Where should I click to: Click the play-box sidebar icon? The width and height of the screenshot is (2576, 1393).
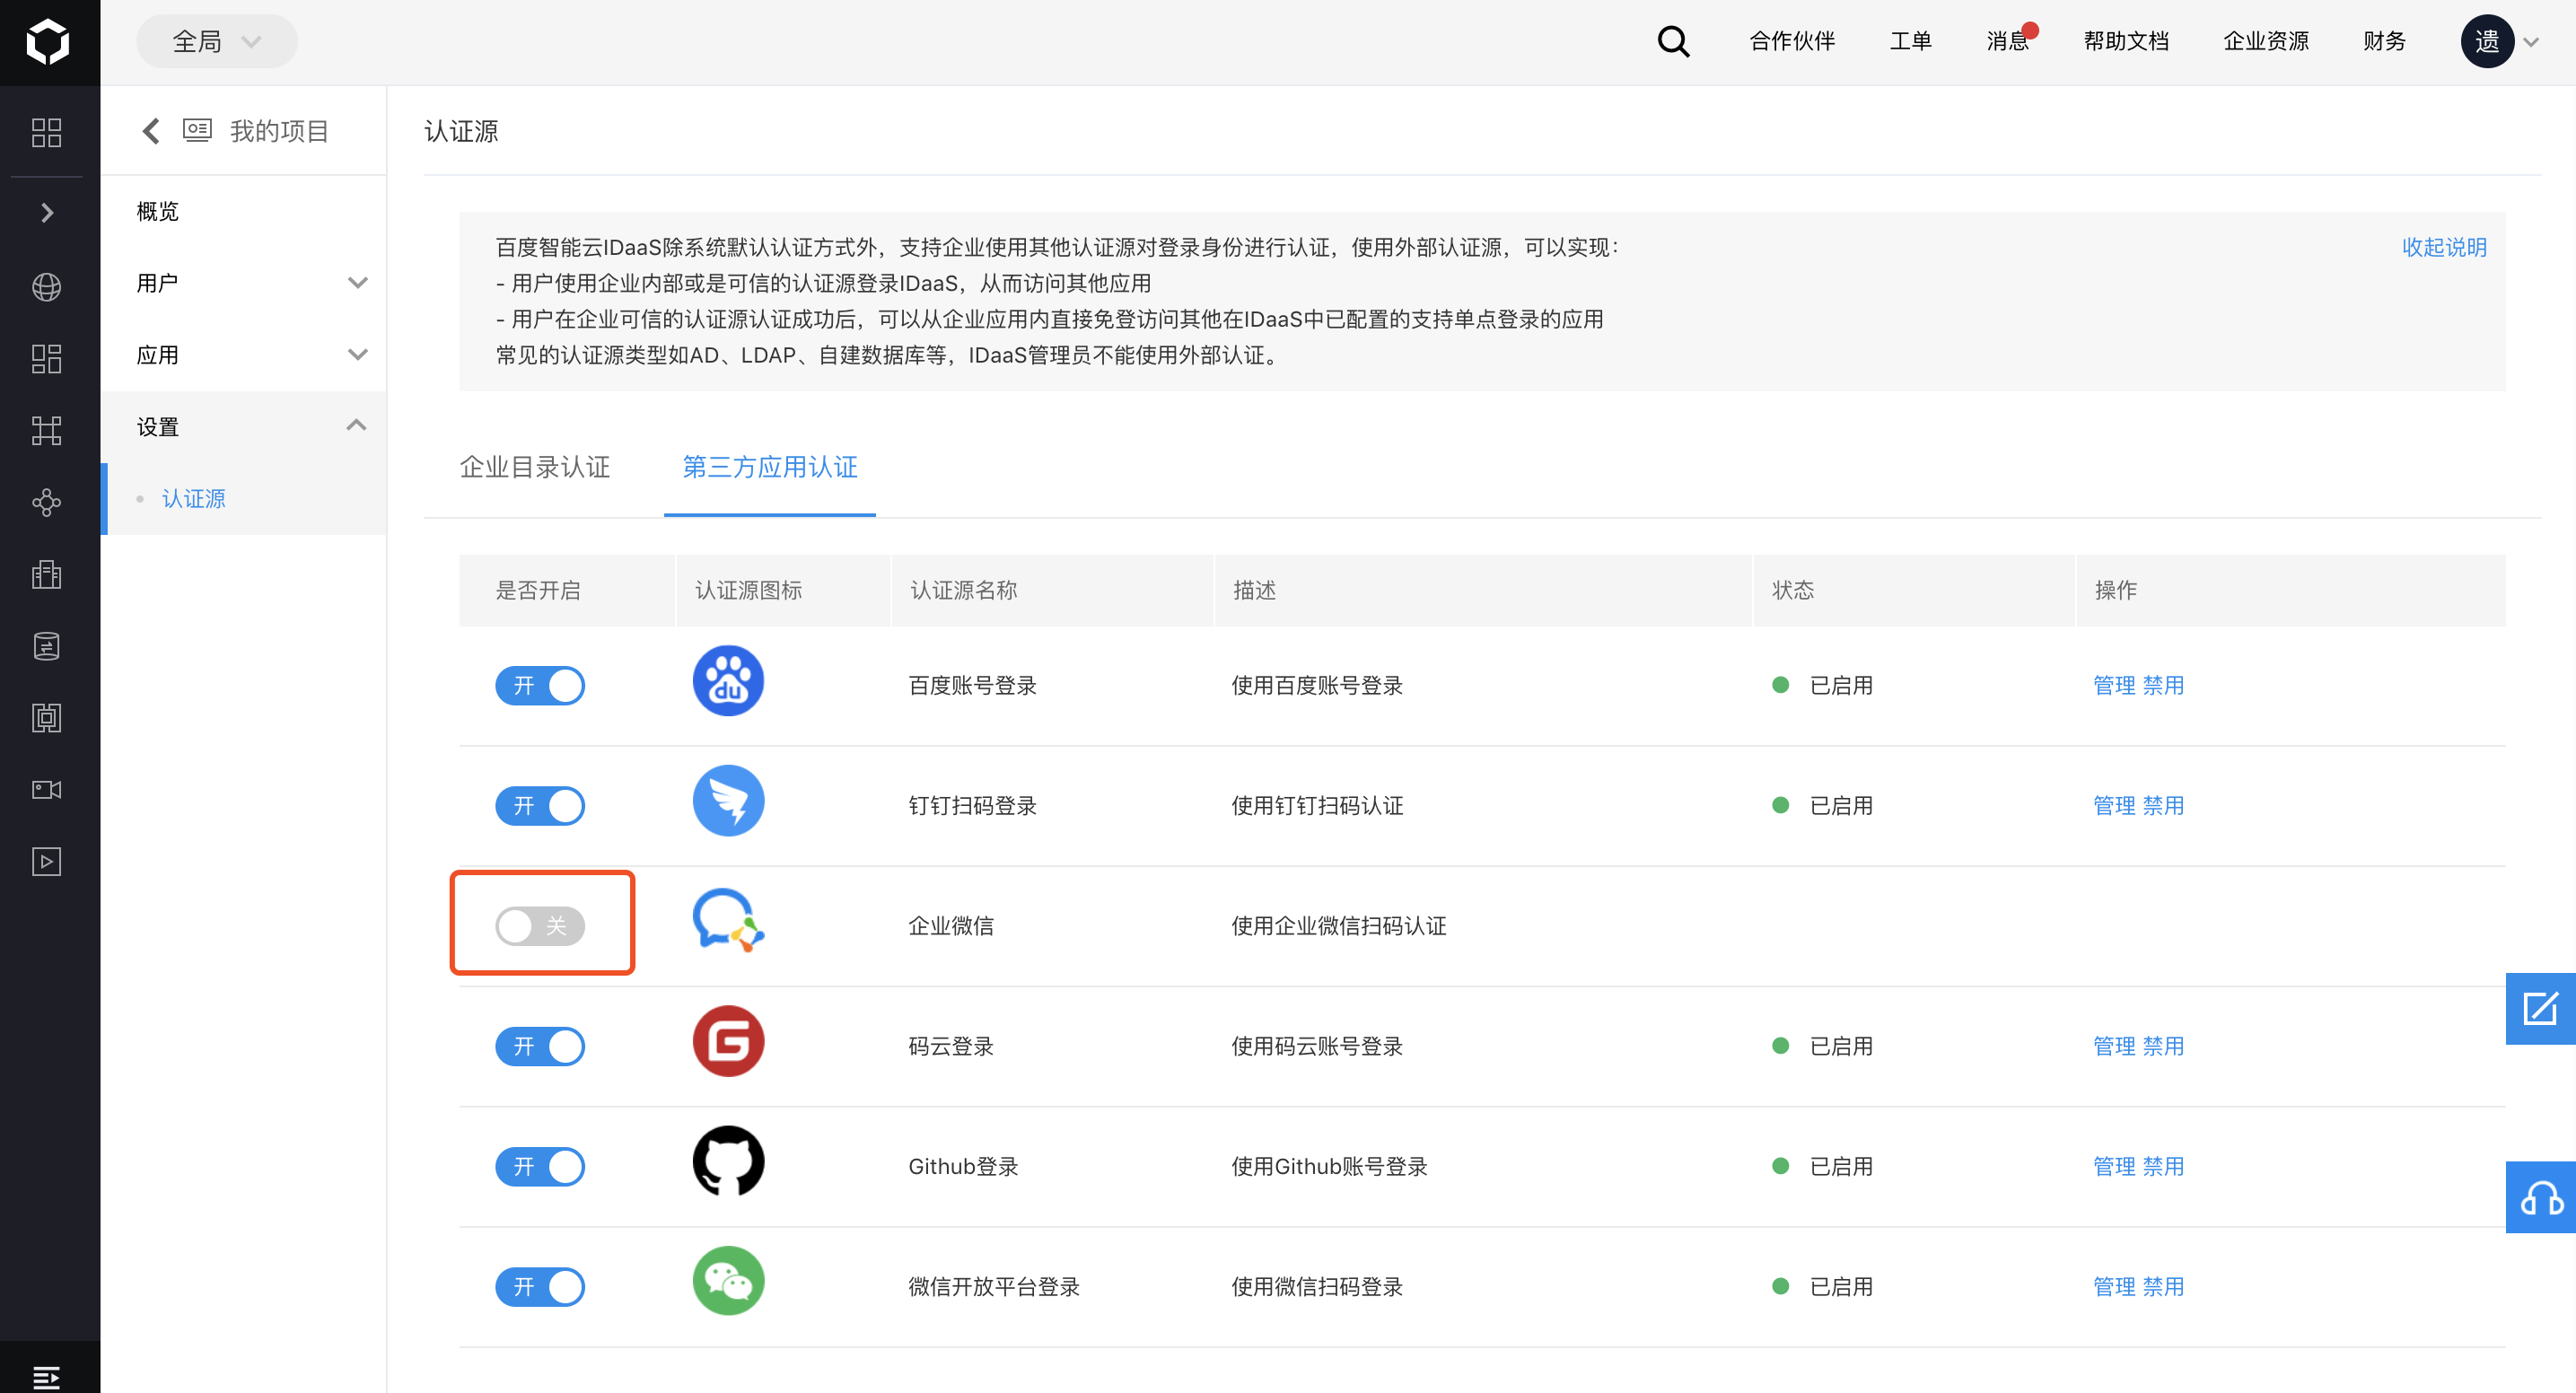pyautogui.click(x=46, y=862)
